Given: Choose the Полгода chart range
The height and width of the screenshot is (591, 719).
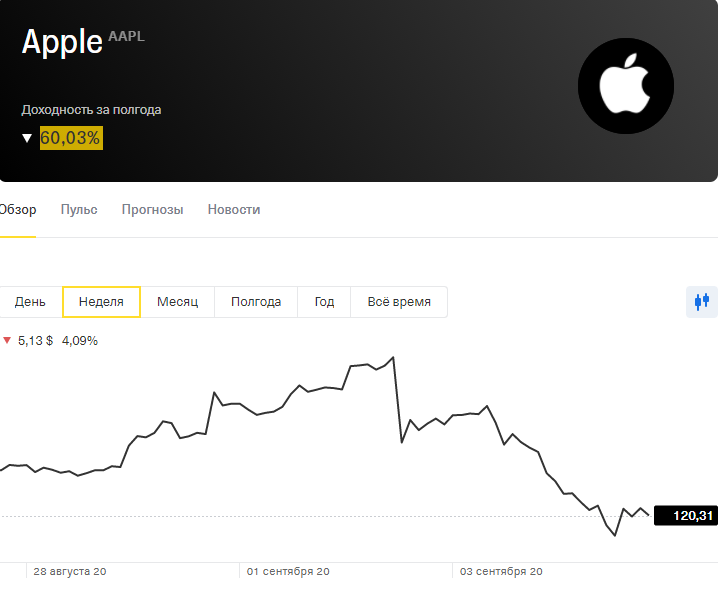Looking at the screenshot, I should pos(256,302).
